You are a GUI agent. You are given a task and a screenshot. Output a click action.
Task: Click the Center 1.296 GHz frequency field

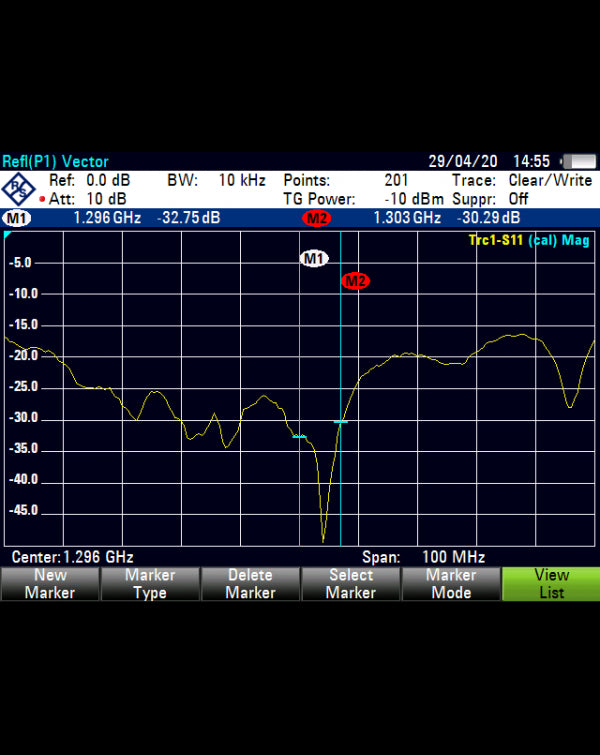(72, 557)
